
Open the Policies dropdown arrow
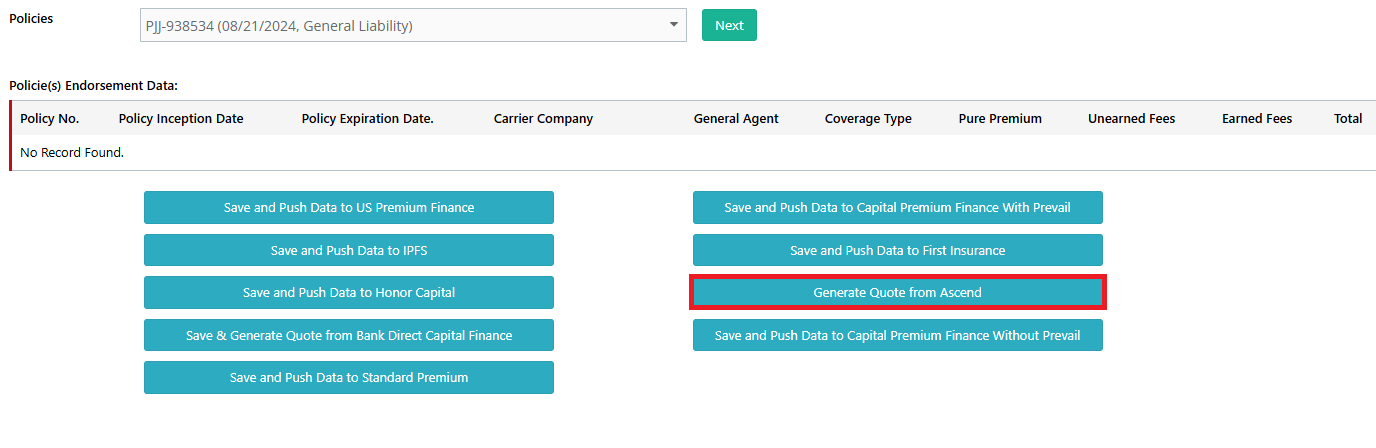[x=673, y=26]
